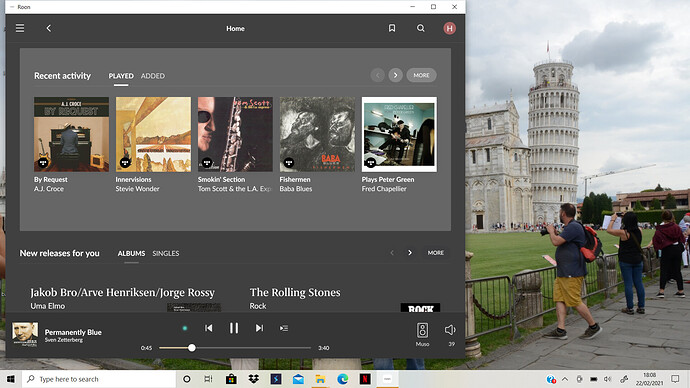The image size is (690, 388).
Task: Open the Mail app taskbar icon
Action: pyautogui.click(x=298, y=379)
